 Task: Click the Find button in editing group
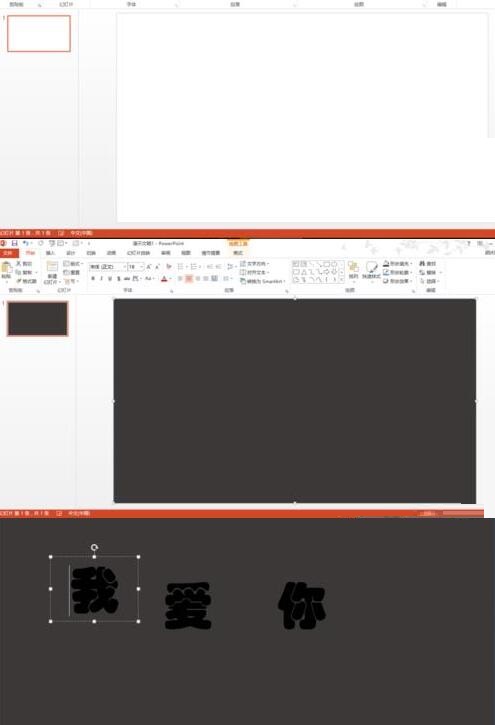428,264
